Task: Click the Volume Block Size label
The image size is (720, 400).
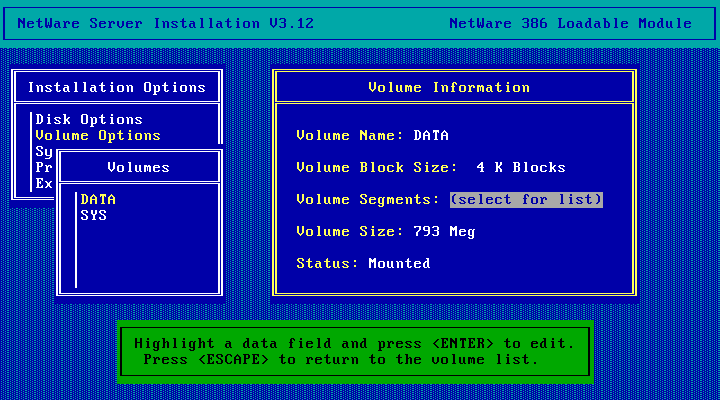Action: tap(377, 168)
